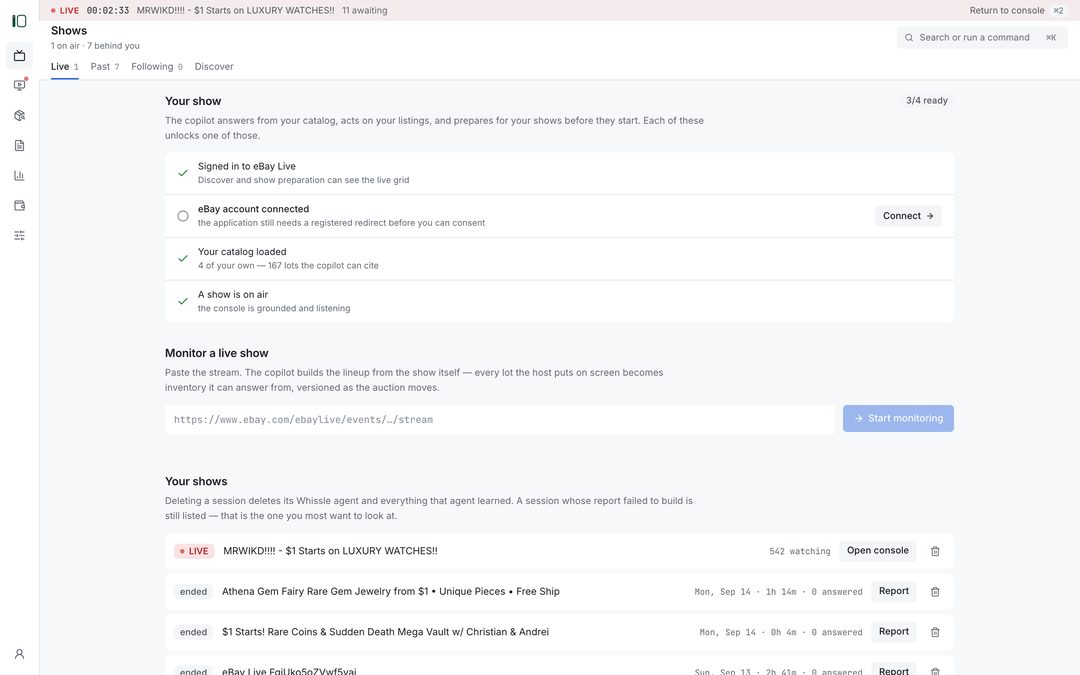Click checkmark beside A show is on air
Image resolution: width=1080 pixels, height=675 pixels.
pyautogui.click(x=183, y=301)
